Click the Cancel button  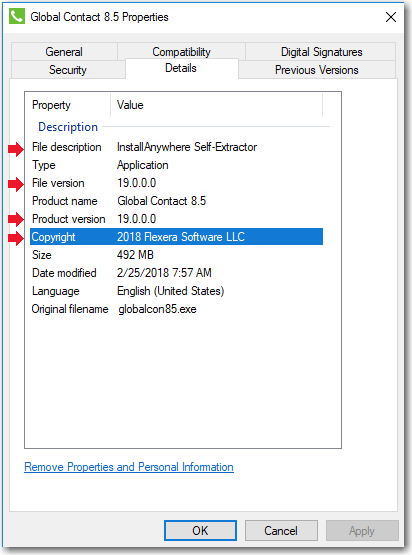(281, 531)
